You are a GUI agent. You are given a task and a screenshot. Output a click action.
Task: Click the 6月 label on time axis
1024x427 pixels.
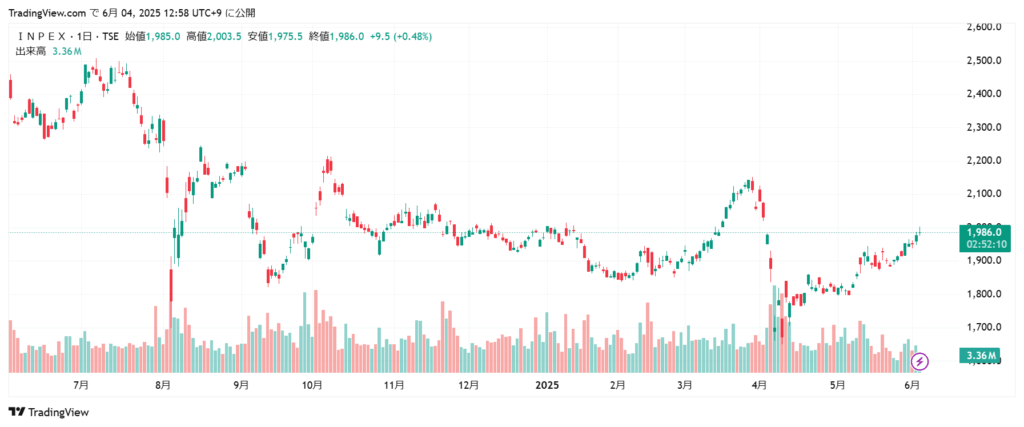[x=914, y=385]
